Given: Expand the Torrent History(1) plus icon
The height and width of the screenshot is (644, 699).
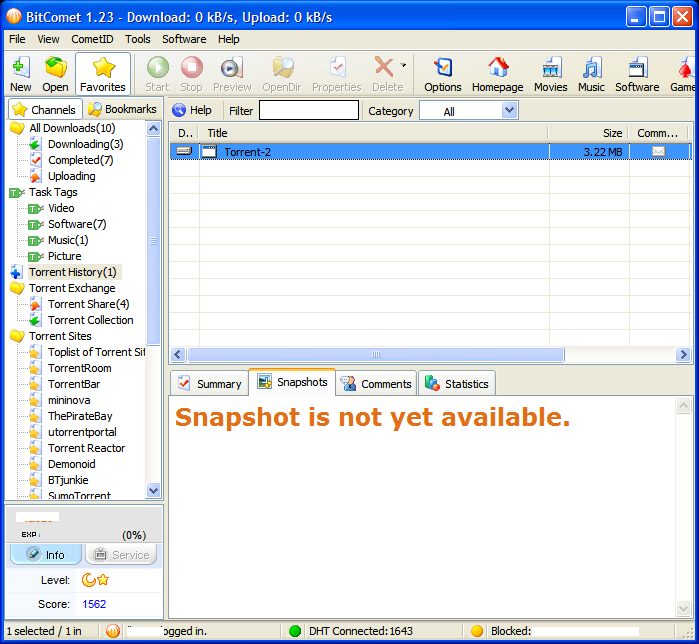Looking at the screenshot, I should pyautogui.click(x=16, y=272).
